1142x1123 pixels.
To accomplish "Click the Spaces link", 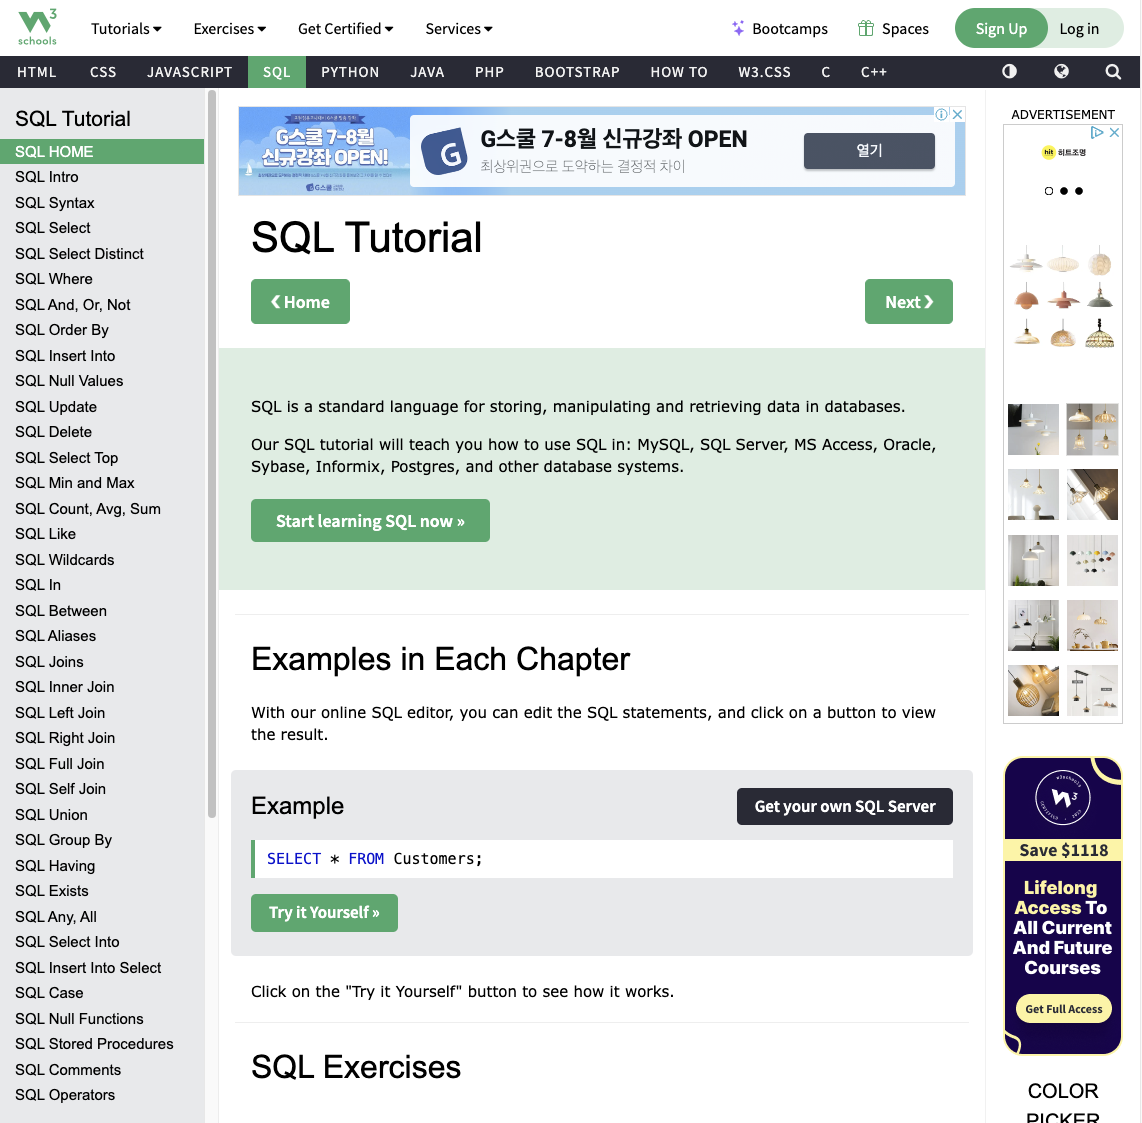I will 905,28.
